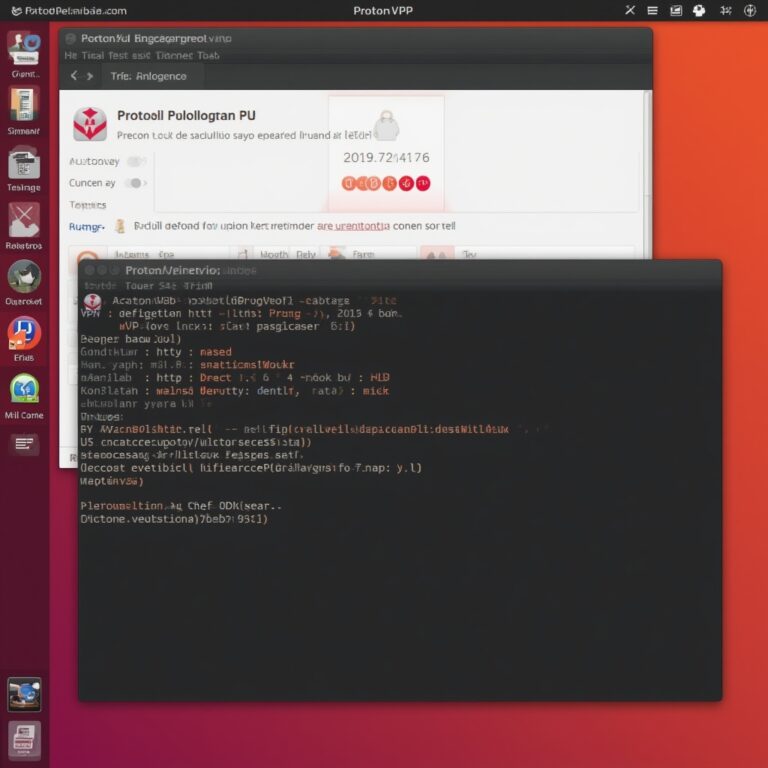Open the Tesinge dock application
The image size is (768, 768).
(24, 163)
